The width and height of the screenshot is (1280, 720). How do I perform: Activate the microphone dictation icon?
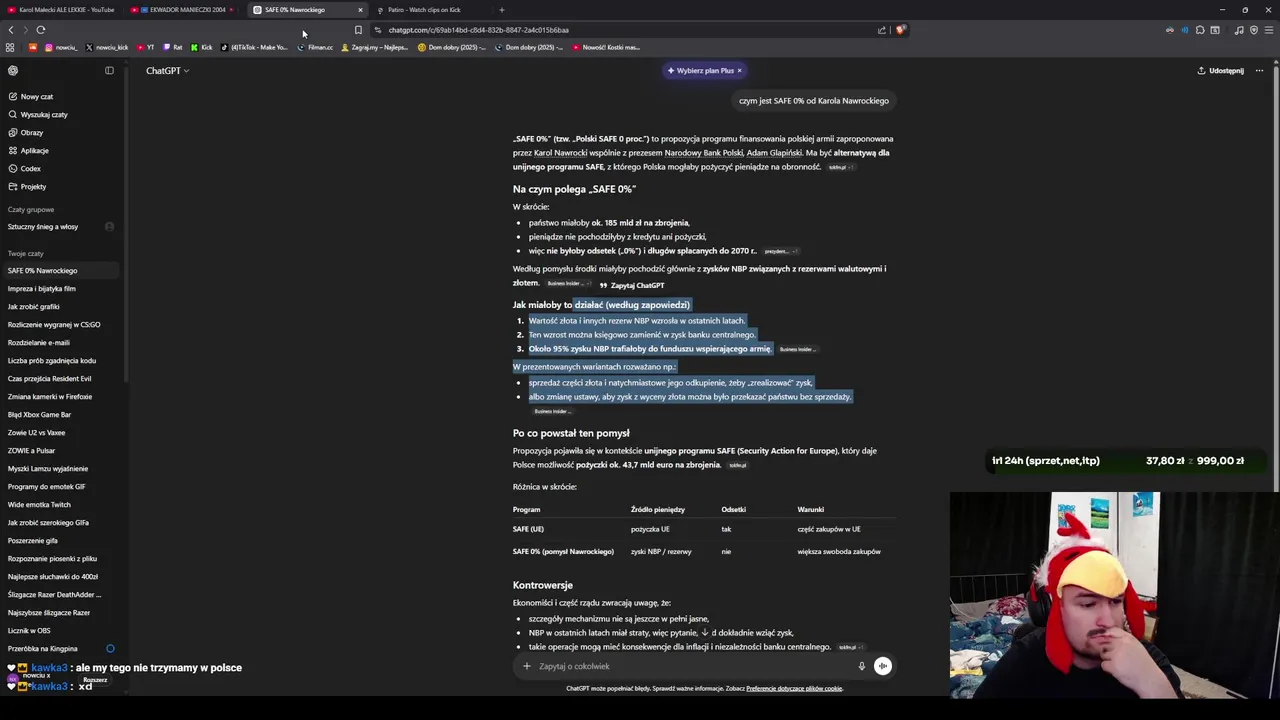point(861,666)
